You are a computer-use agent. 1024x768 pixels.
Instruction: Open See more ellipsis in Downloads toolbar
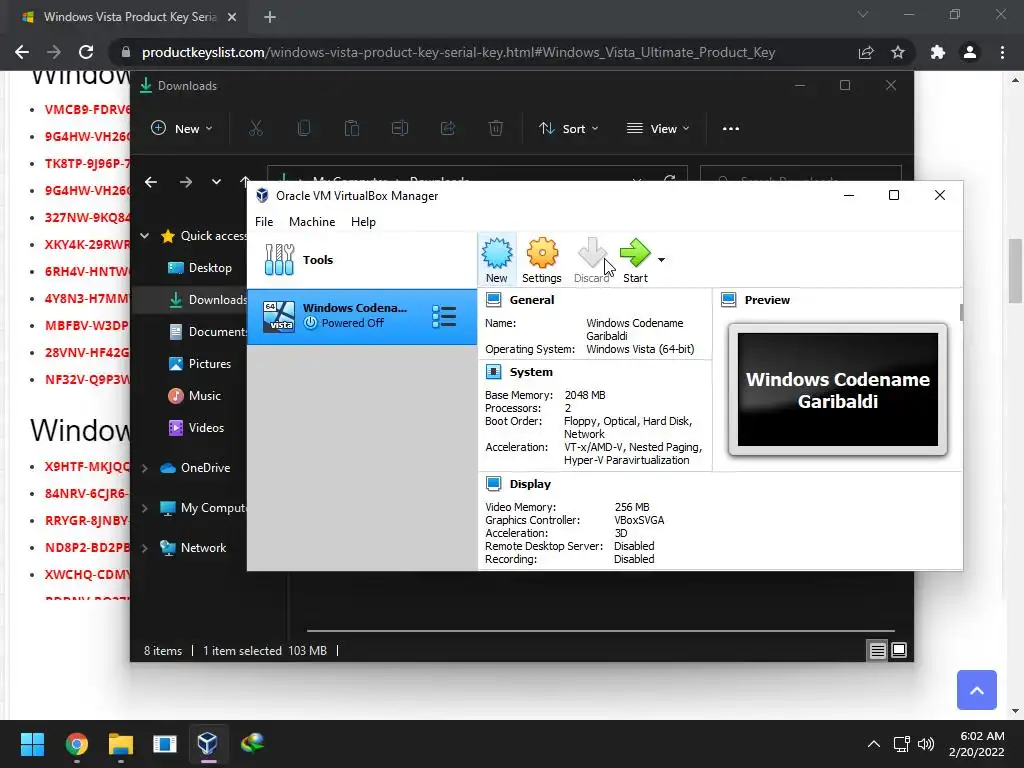tap(731, 129)
